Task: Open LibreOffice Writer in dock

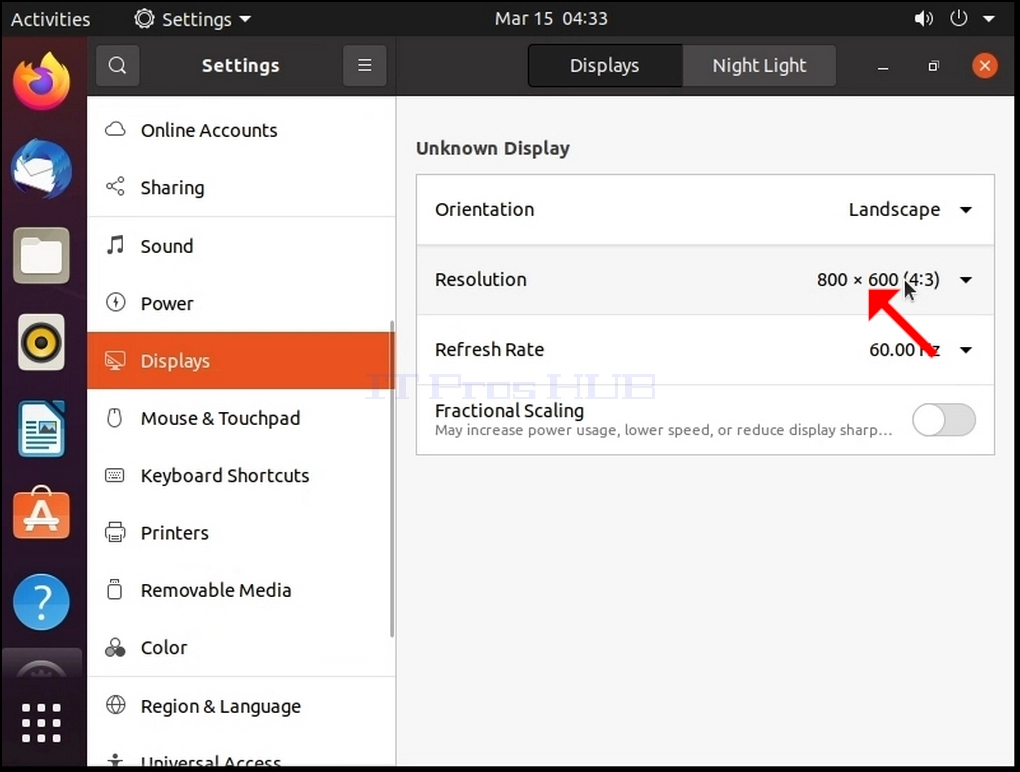Action: tap(42, 429)
